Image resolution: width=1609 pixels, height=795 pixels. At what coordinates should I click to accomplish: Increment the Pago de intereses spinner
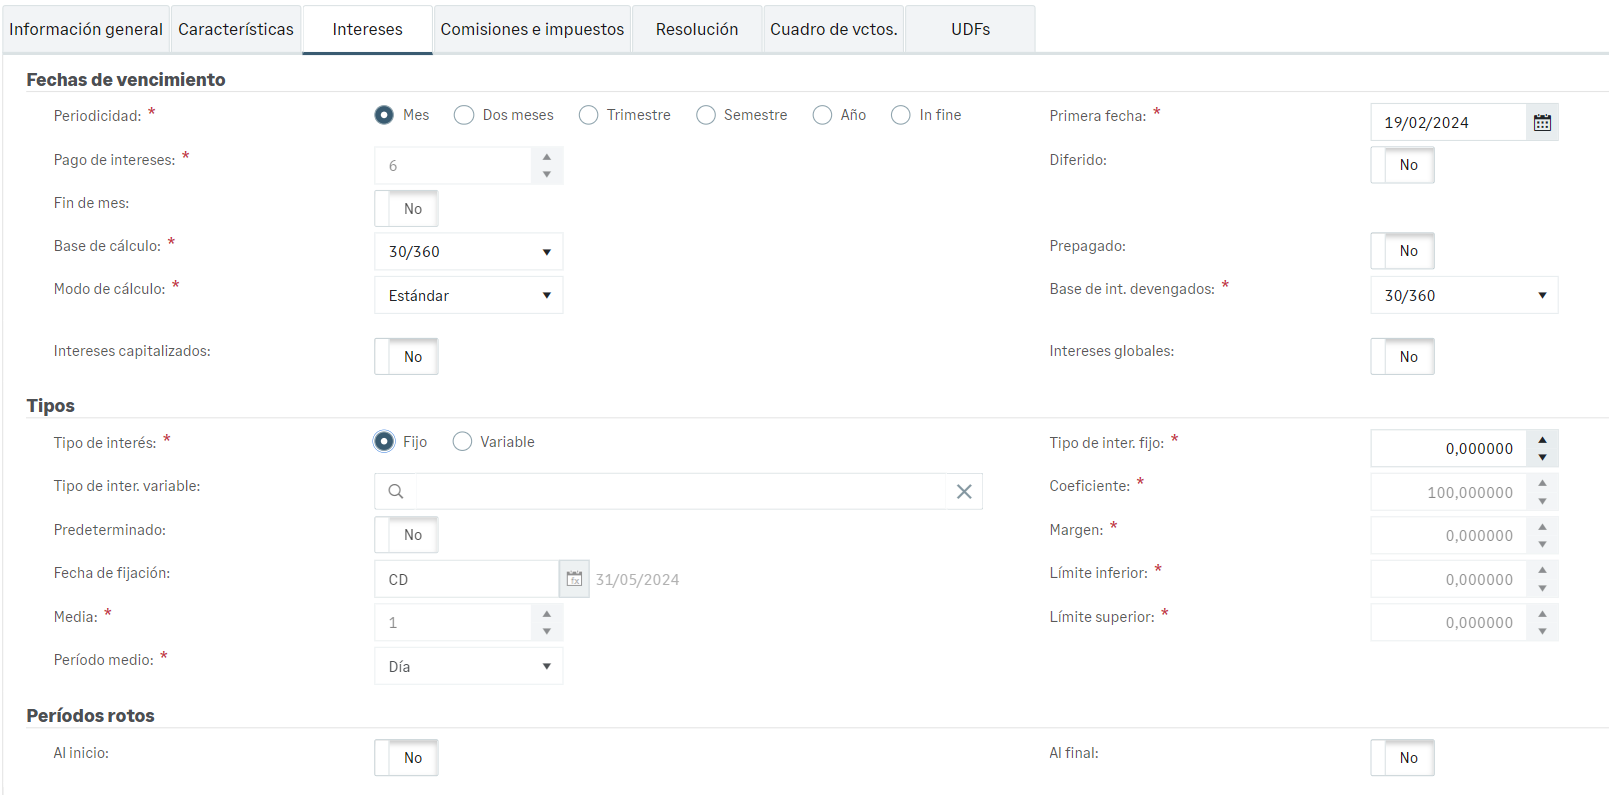tap(546, 157)
